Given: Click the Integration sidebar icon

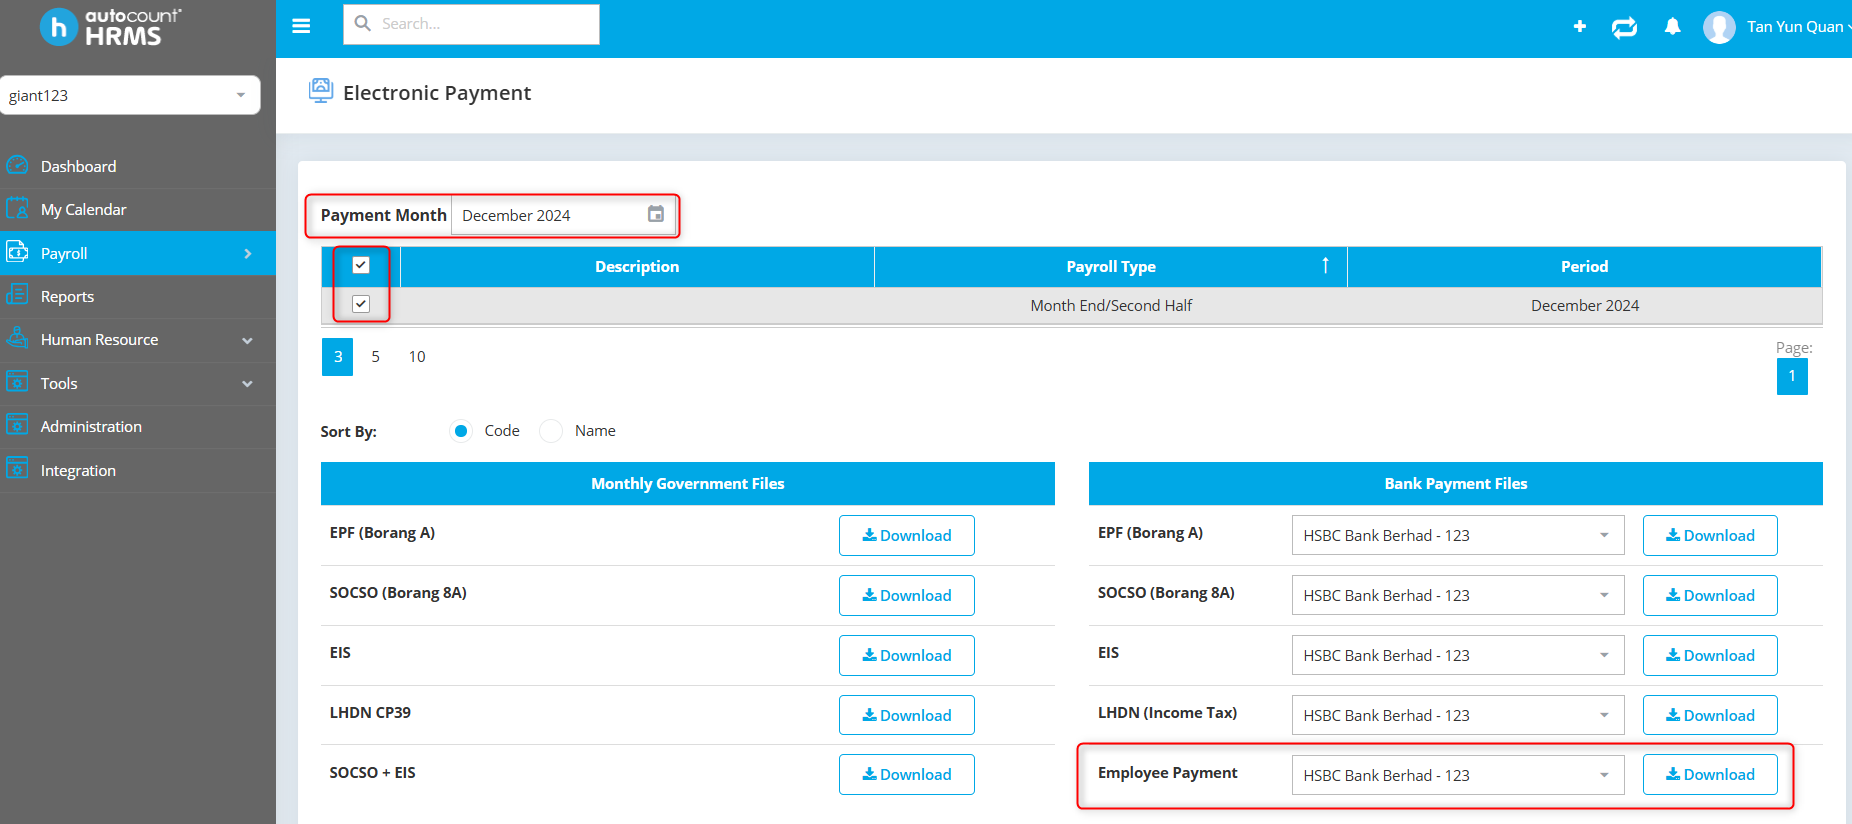Looking at the screenshot, I should pos(17,469).
